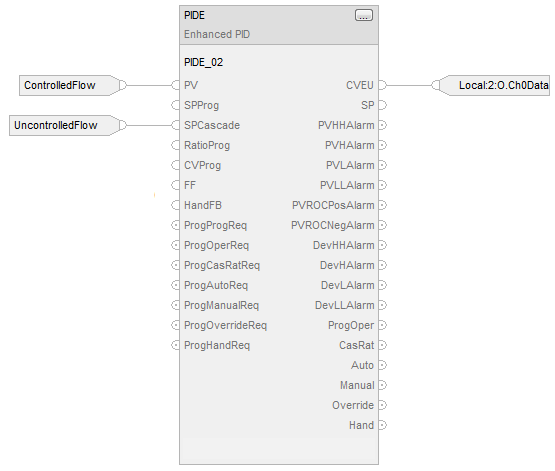Select the Local:2:O.Ch0Data output reference
555x471 pixels.
click(494, 85)
